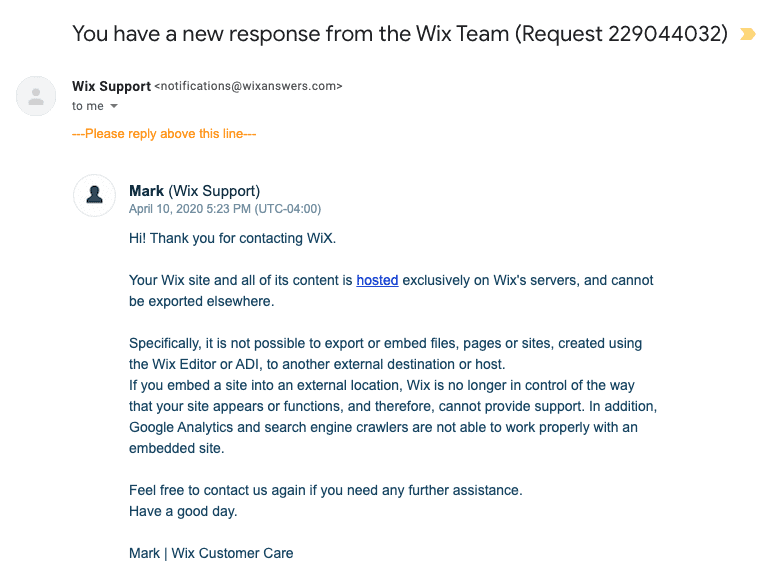
Task: Click the yellow importance marker beside subject
Action: 747,34
